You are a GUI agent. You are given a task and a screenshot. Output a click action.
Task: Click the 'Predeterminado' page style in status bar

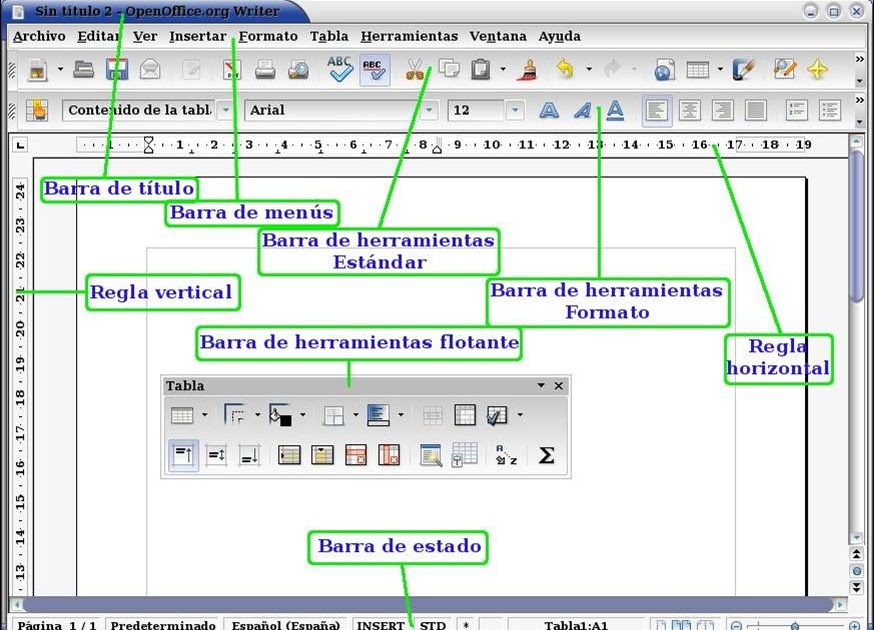(x=163, y=624)
